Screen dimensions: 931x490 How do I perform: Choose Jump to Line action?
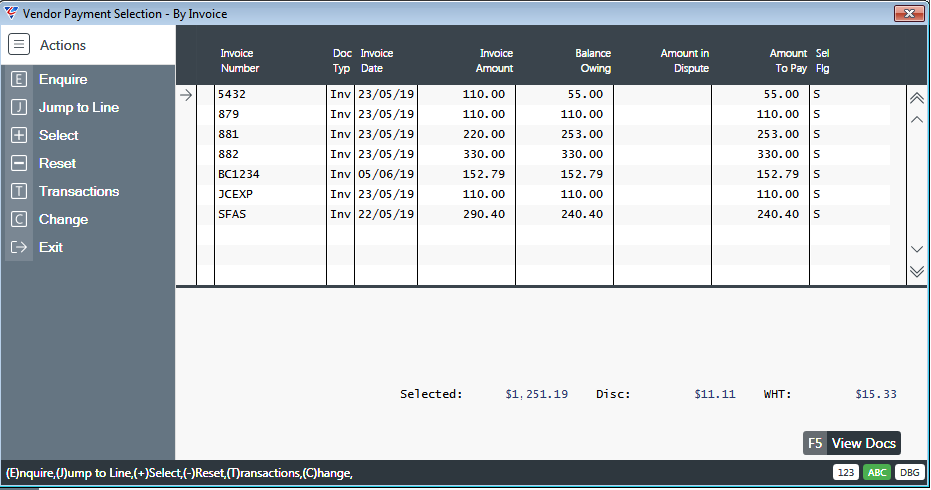pos(79,107)
